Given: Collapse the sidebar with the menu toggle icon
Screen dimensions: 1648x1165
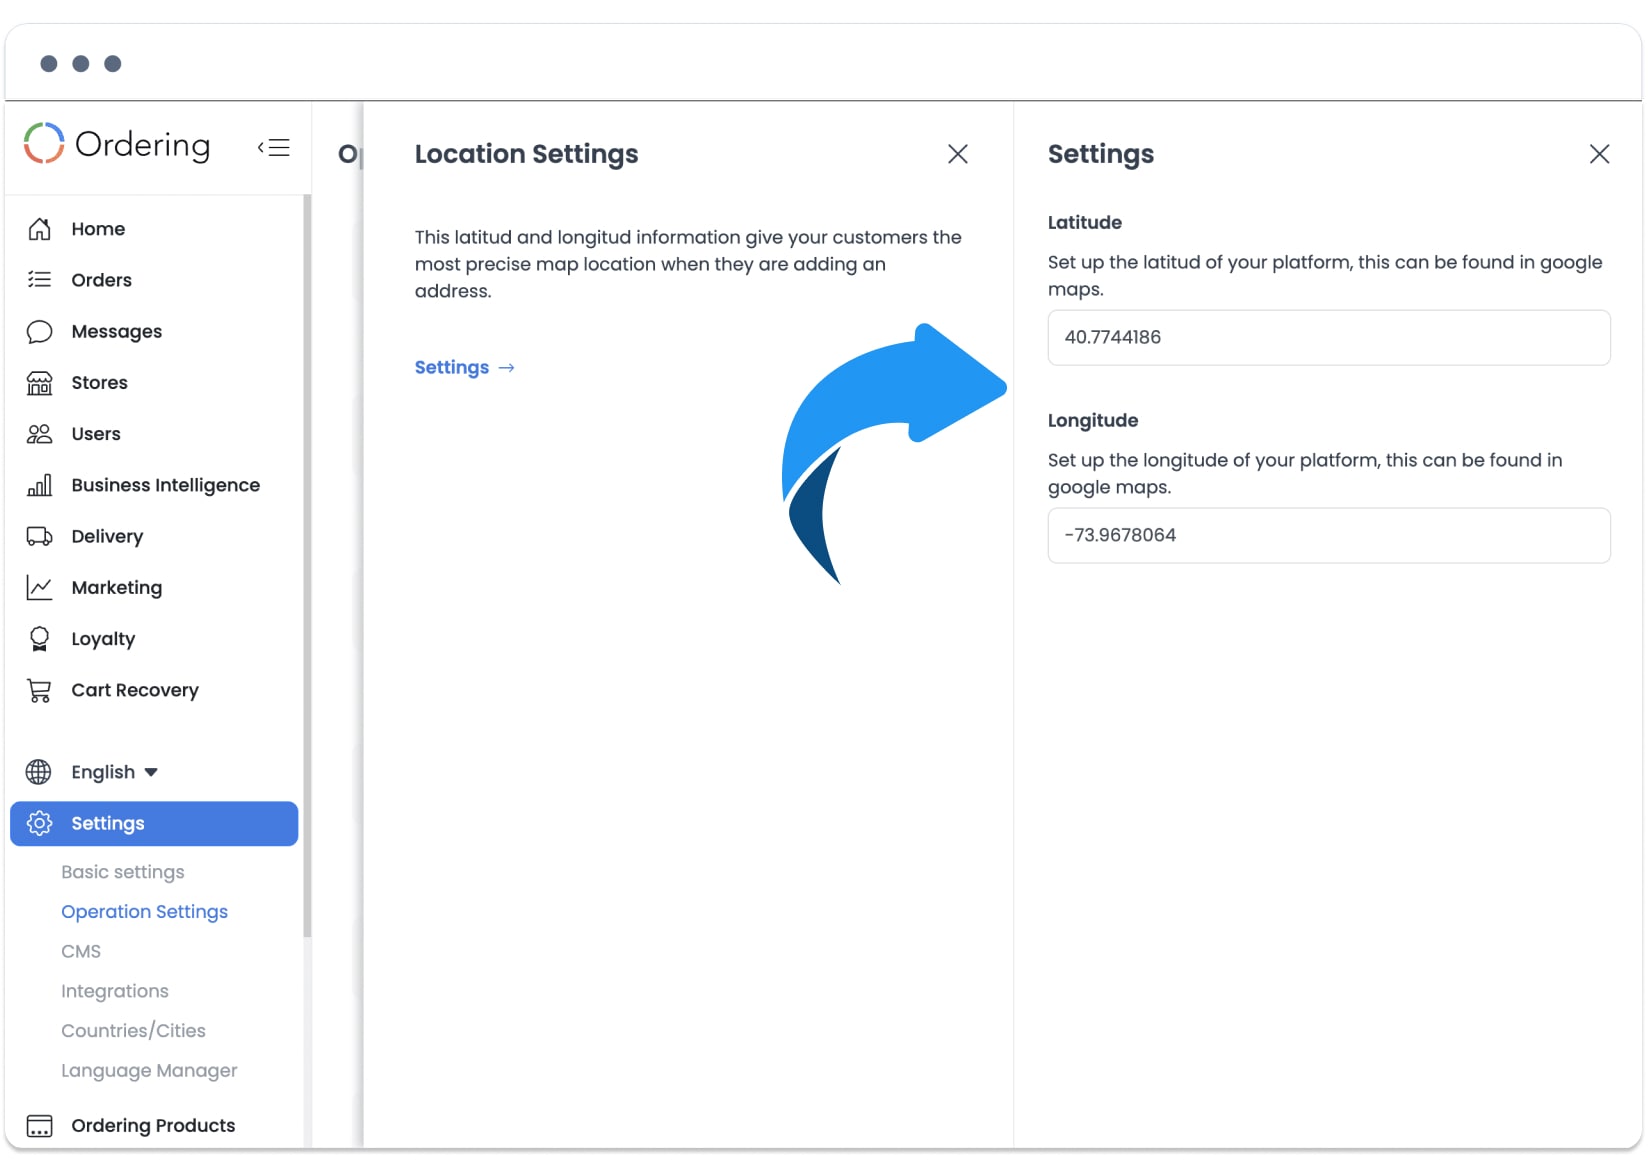Looking at the screenshot, I should [x=274, y=147].
